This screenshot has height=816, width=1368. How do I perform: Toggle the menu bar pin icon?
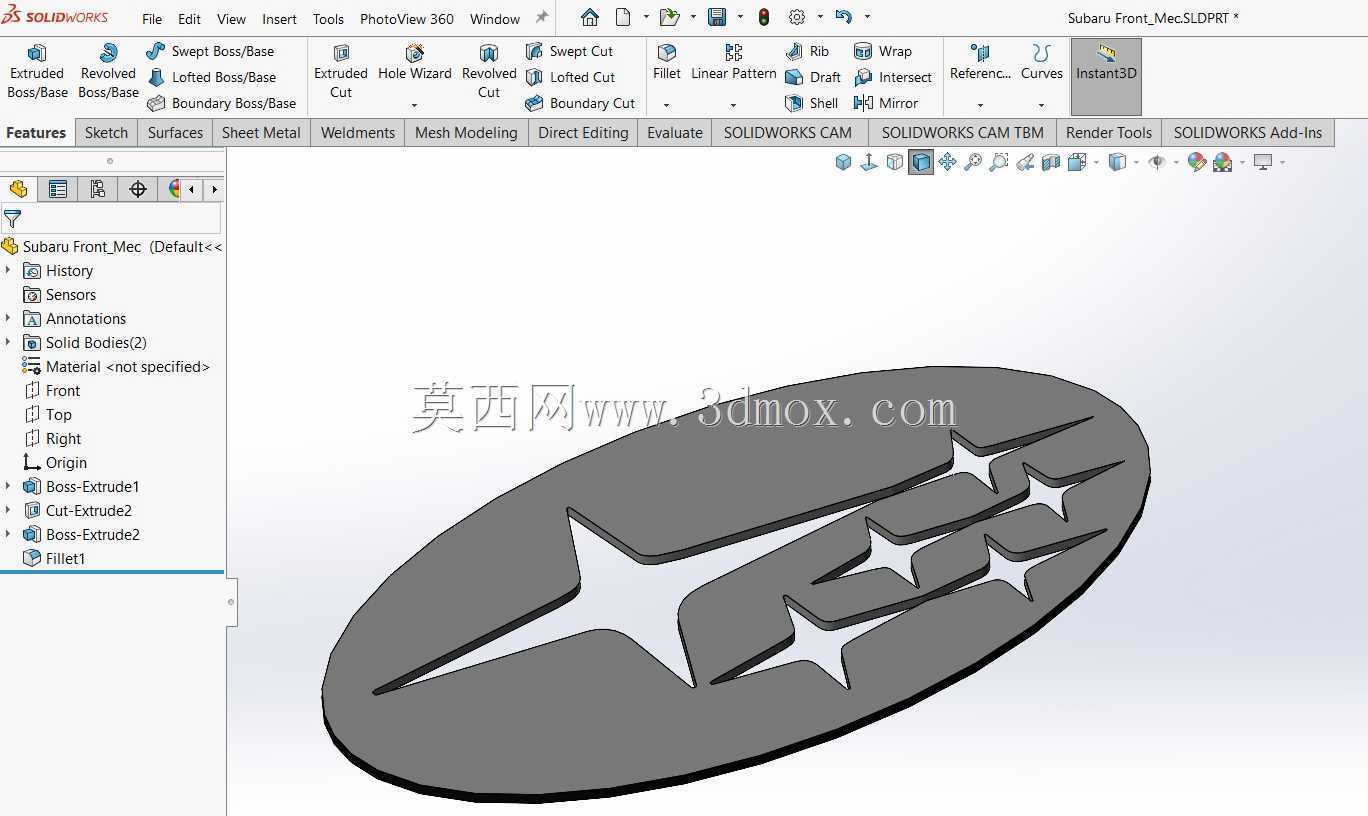[x=542, y=18]
